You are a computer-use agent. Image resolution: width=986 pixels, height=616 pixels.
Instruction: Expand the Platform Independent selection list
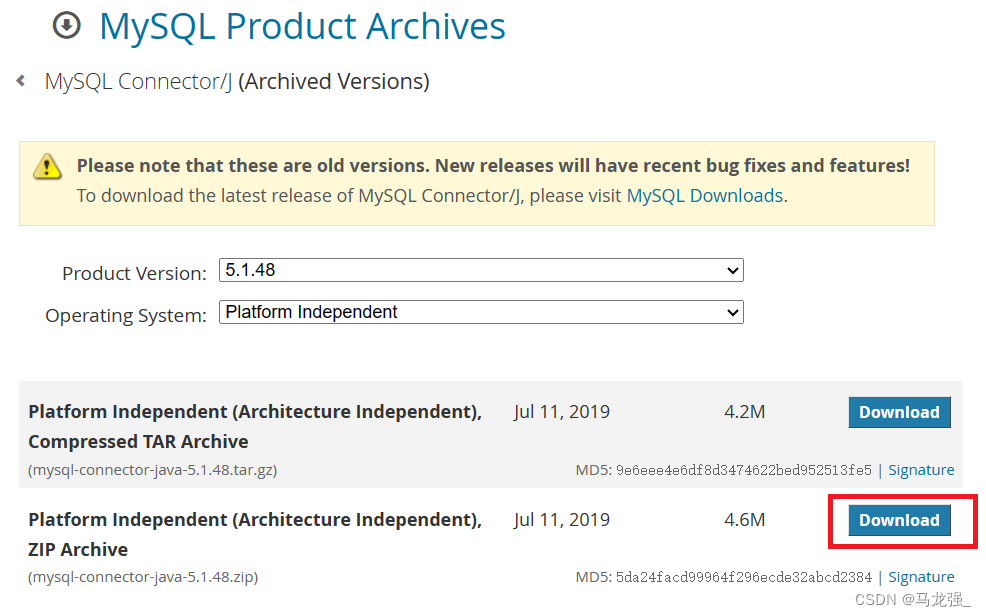point(731,312)
